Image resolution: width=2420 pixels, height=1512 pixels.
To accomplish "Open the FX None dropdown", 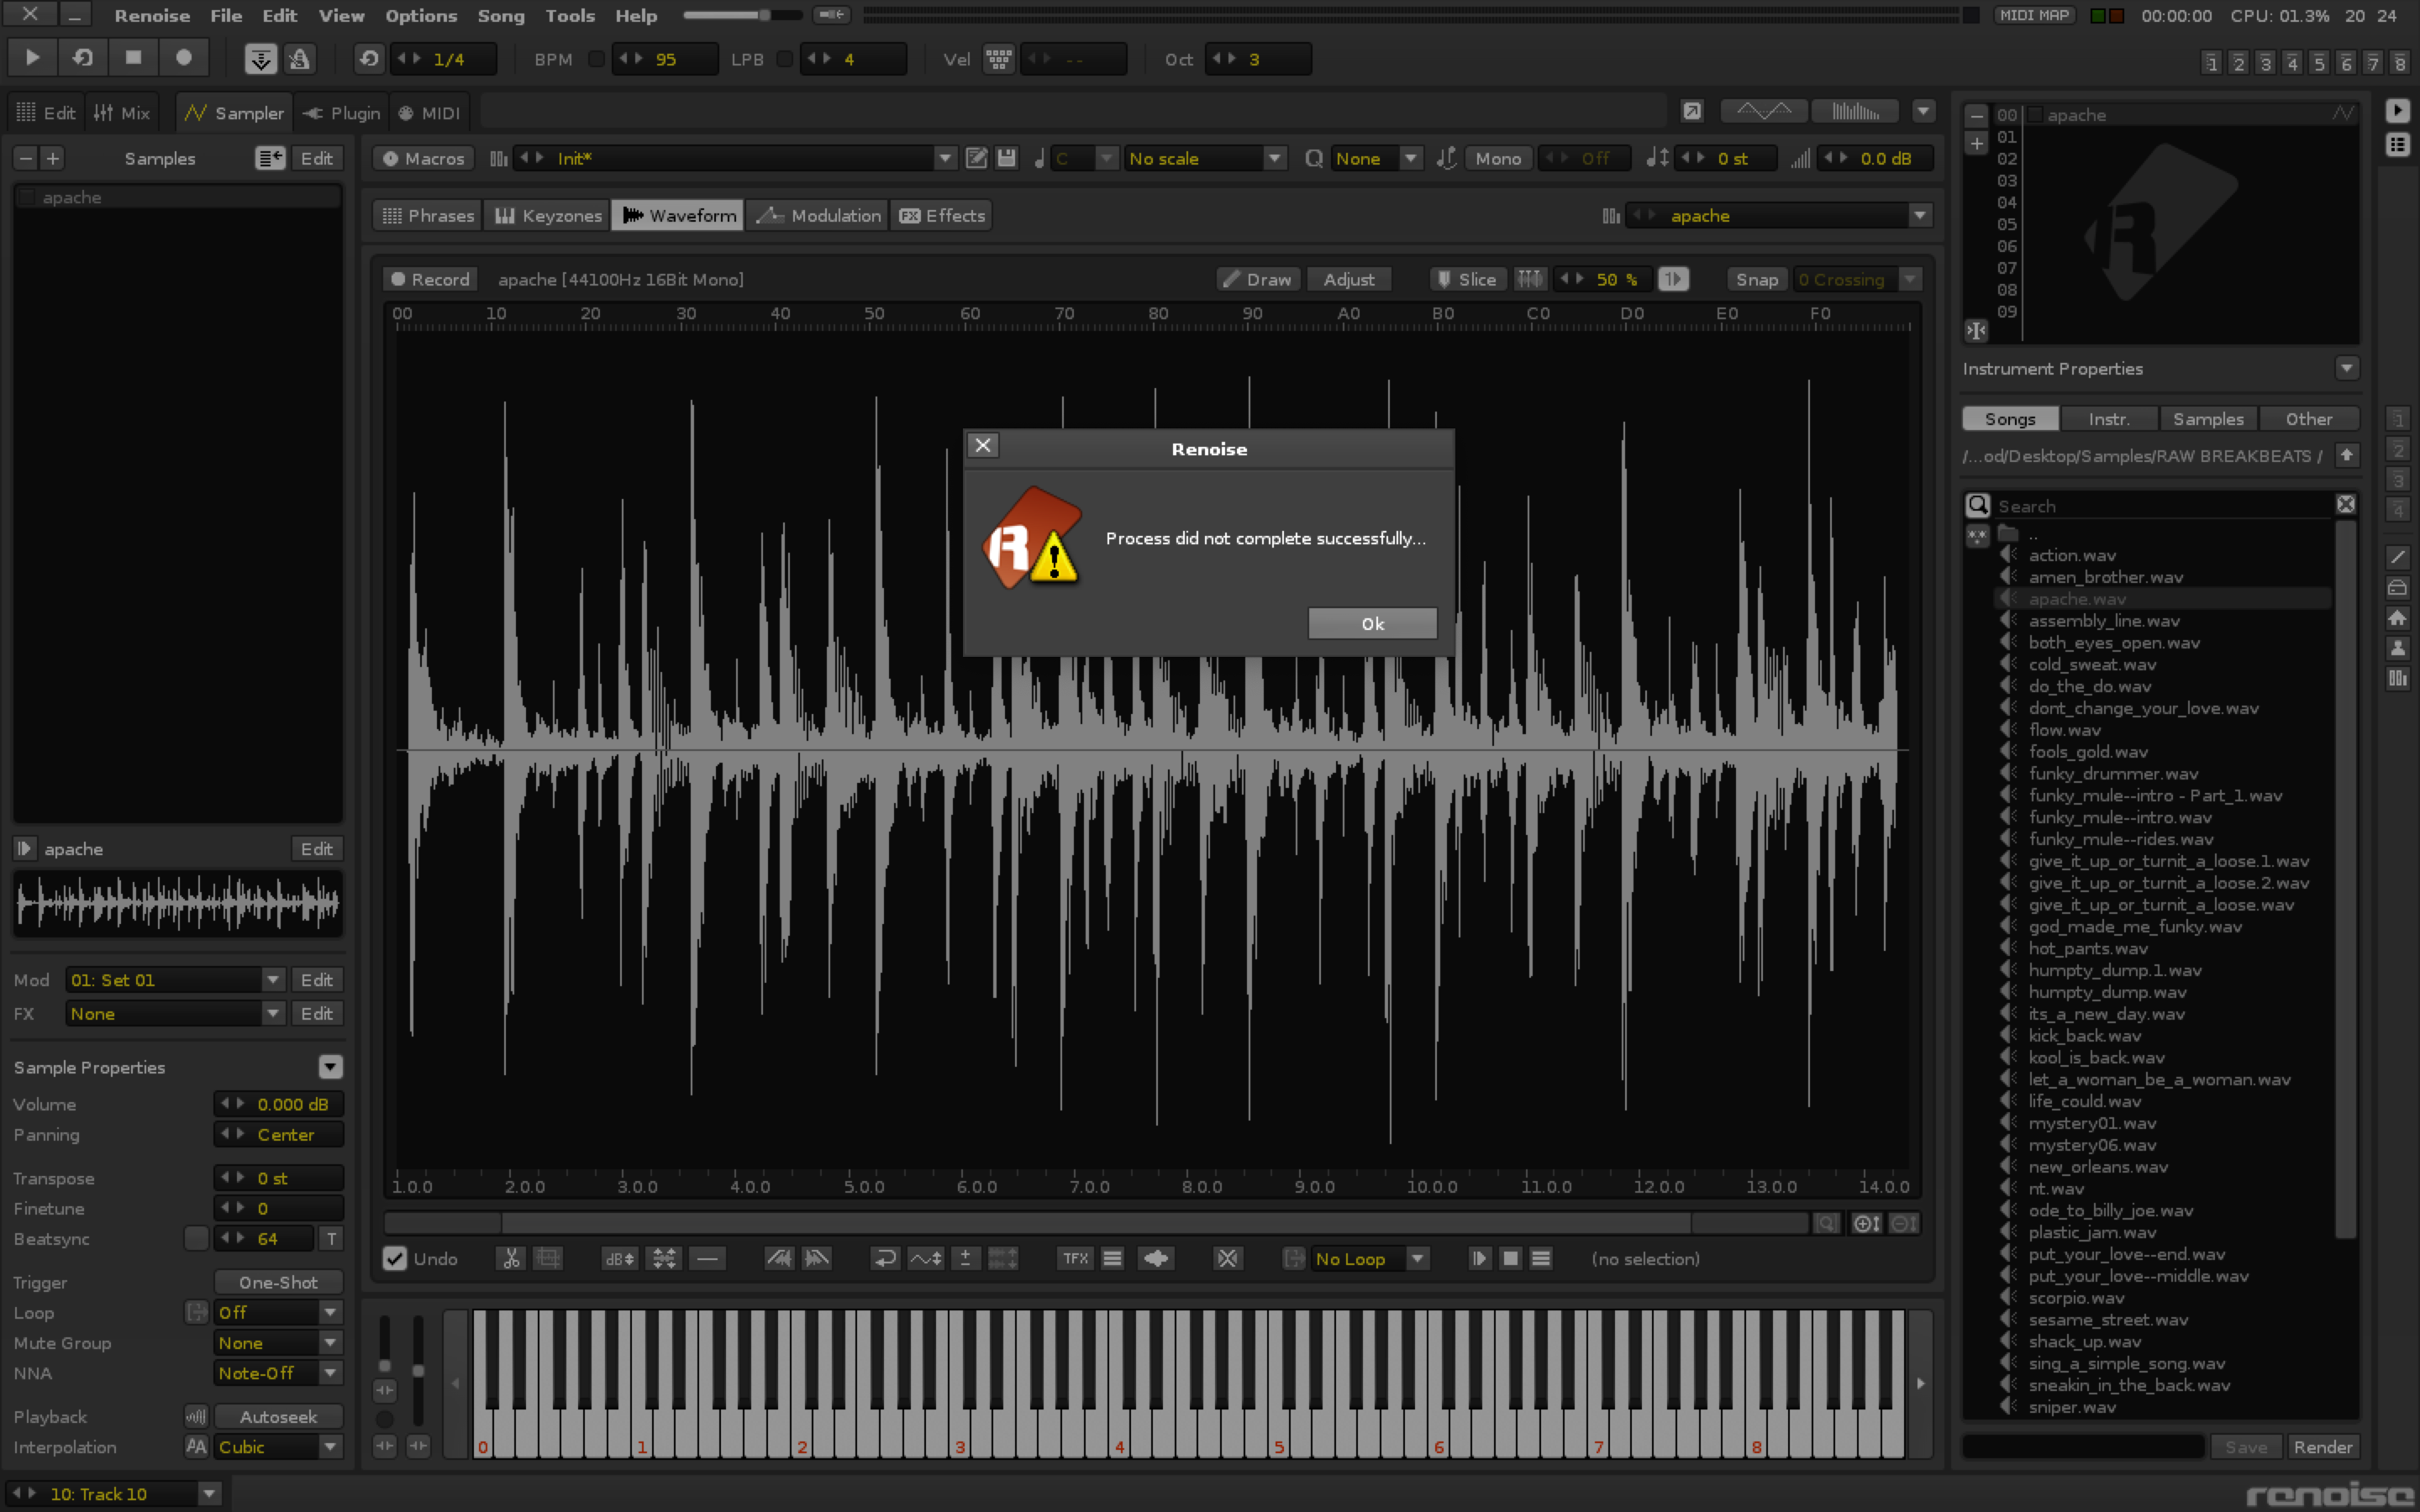I will (x=176, y=1013).
